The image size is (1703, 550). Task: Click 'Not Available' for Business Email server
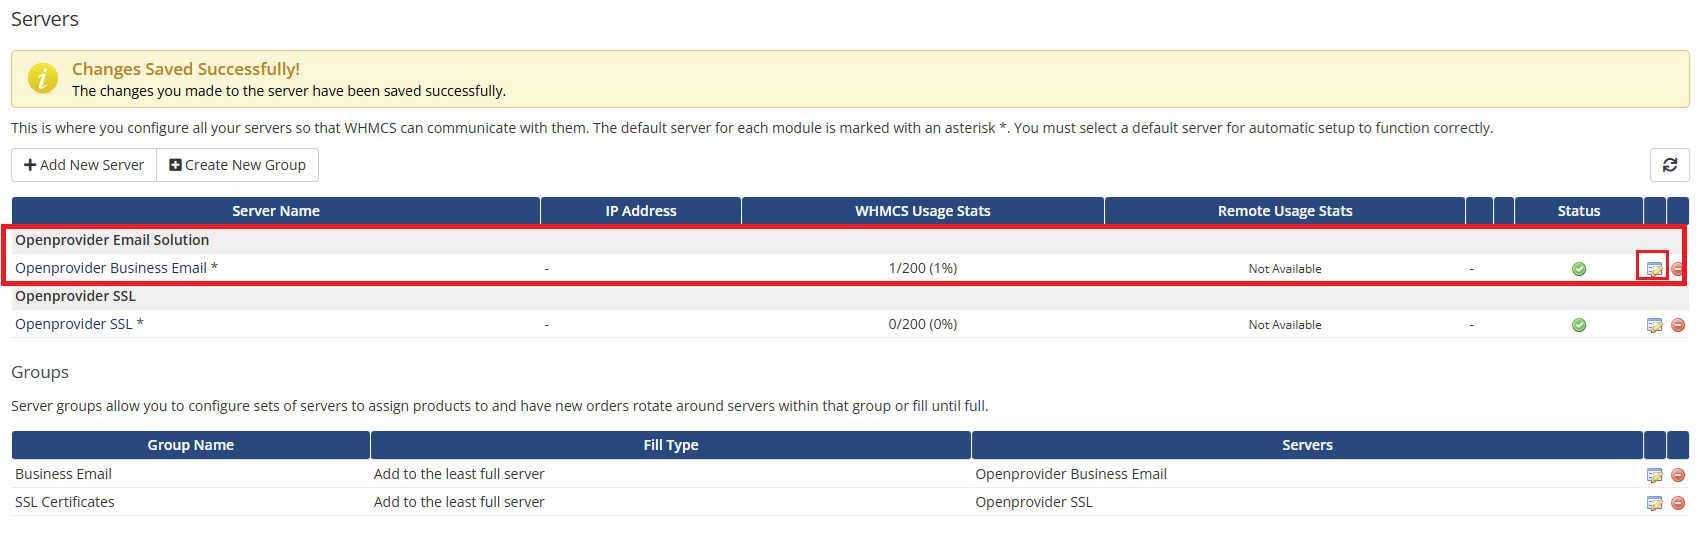tap(1285, 269)
